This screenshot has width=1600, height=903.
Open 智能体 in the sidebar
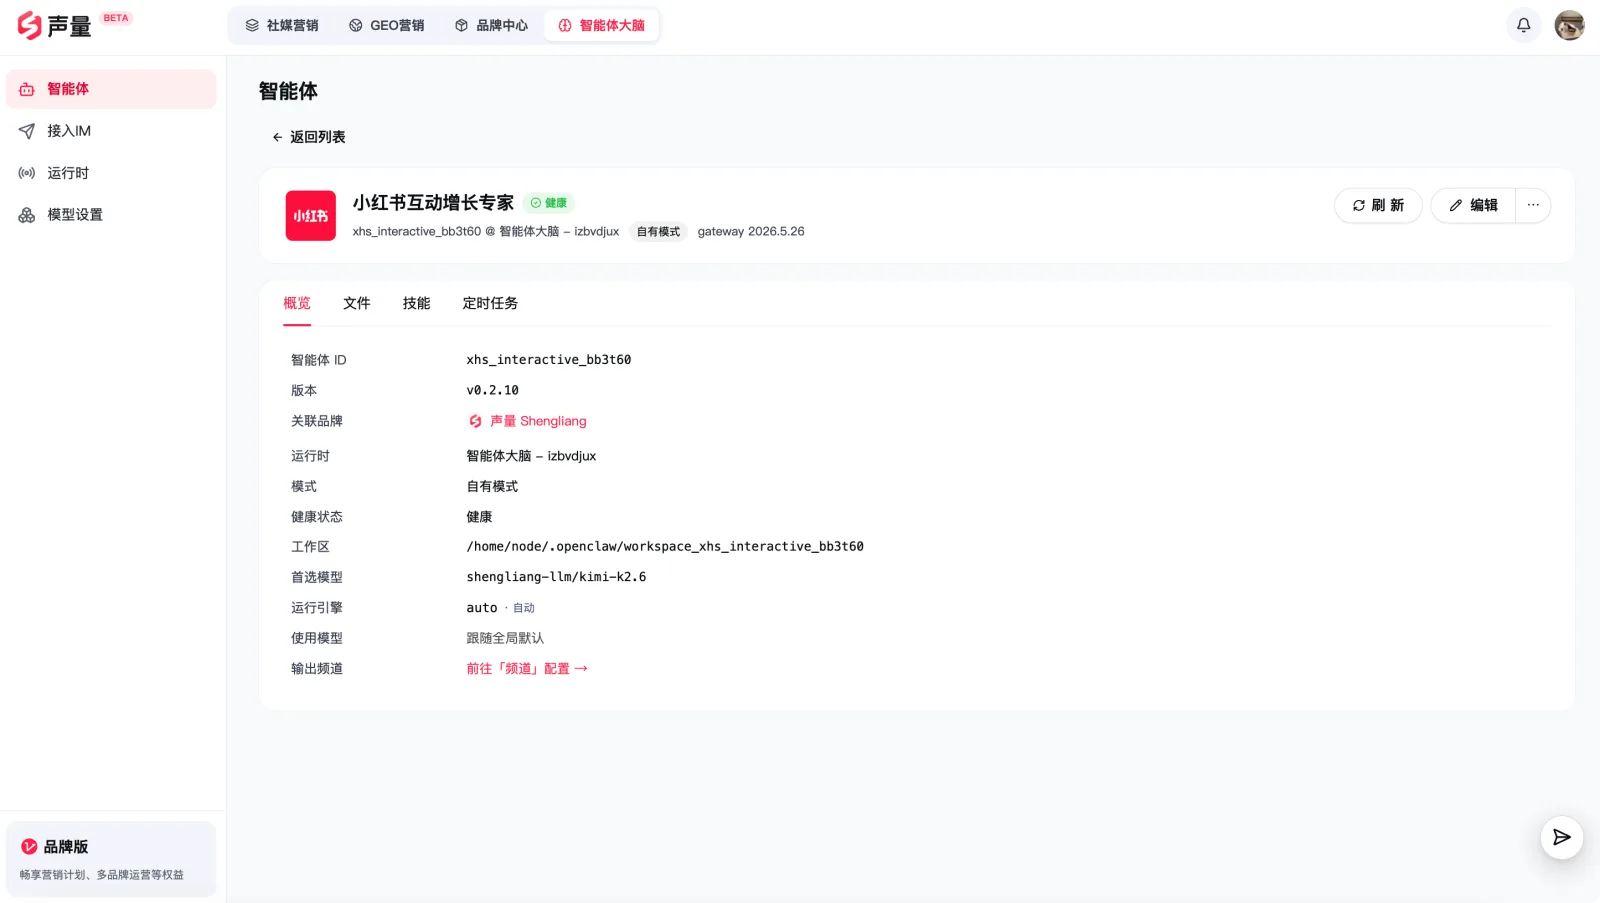point(111,89)
